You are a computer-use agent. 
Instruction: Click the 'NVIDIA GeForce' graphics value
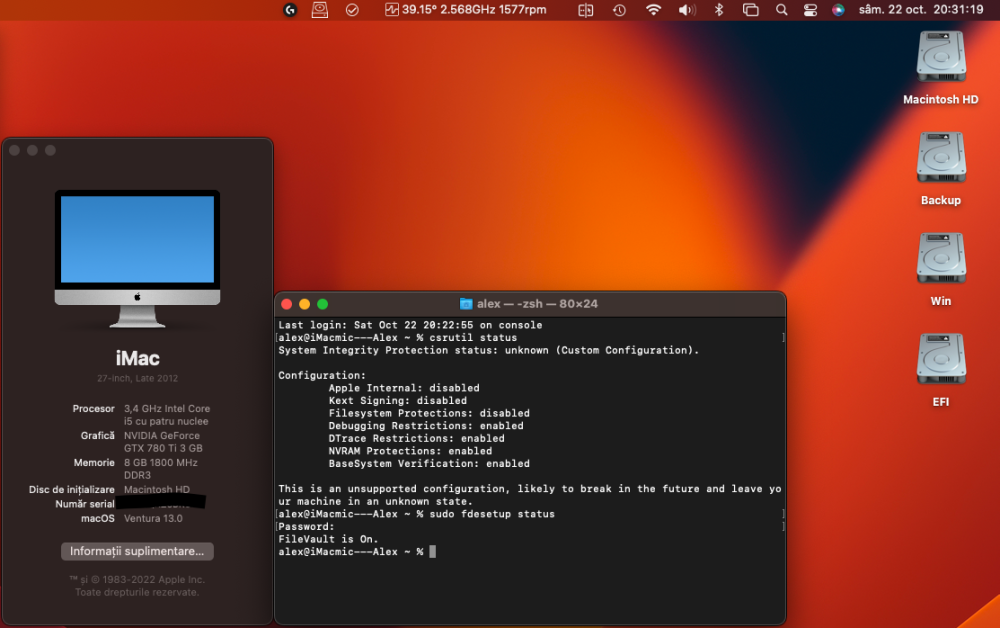pyautogui.click(x=161, y=435)
